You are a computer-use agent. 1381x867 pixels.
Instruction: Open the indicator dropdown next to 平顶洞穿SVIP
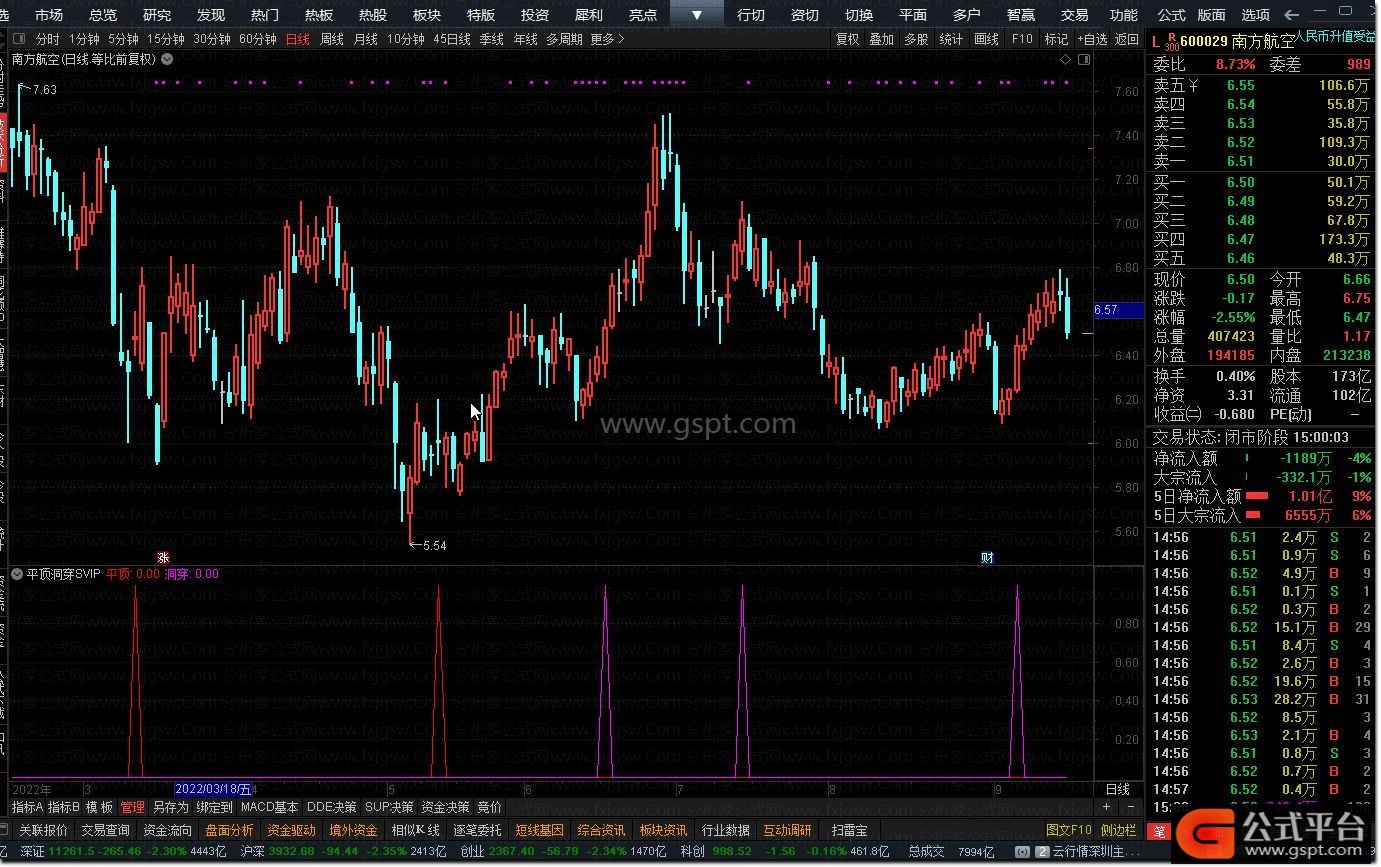click(17, 574)
